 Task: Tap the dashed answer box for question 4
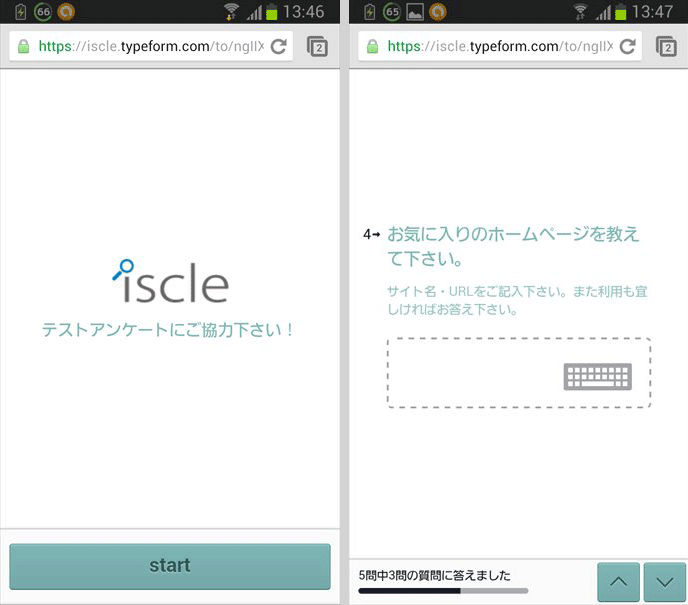coord(519,373)
